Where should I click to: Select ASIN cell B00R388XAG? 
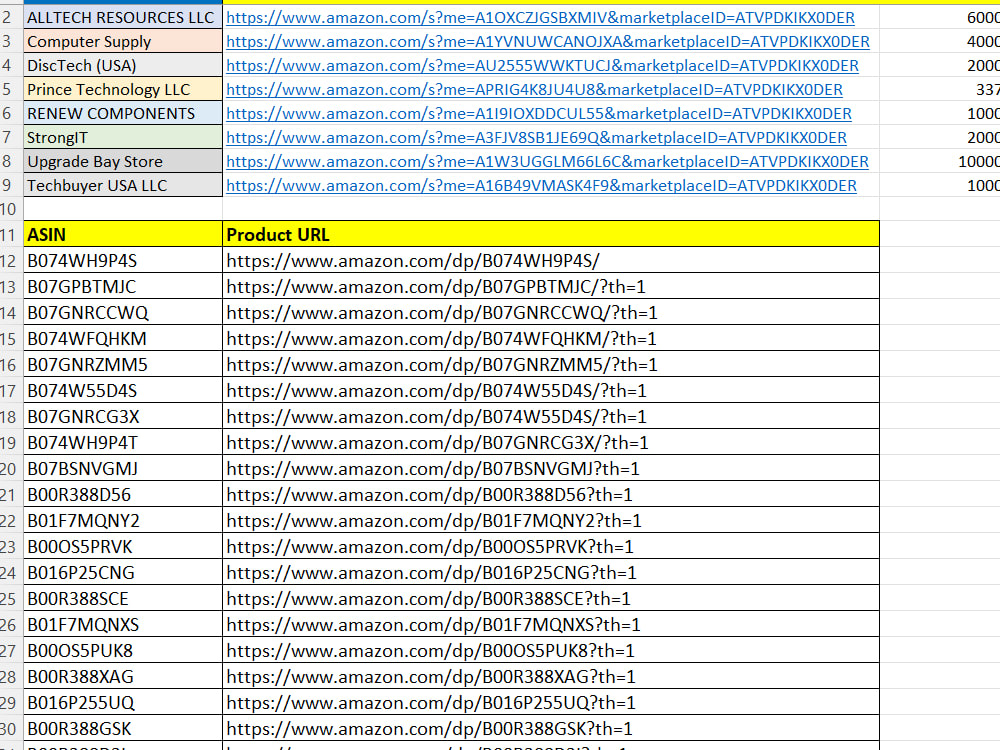tap(123, 677)
